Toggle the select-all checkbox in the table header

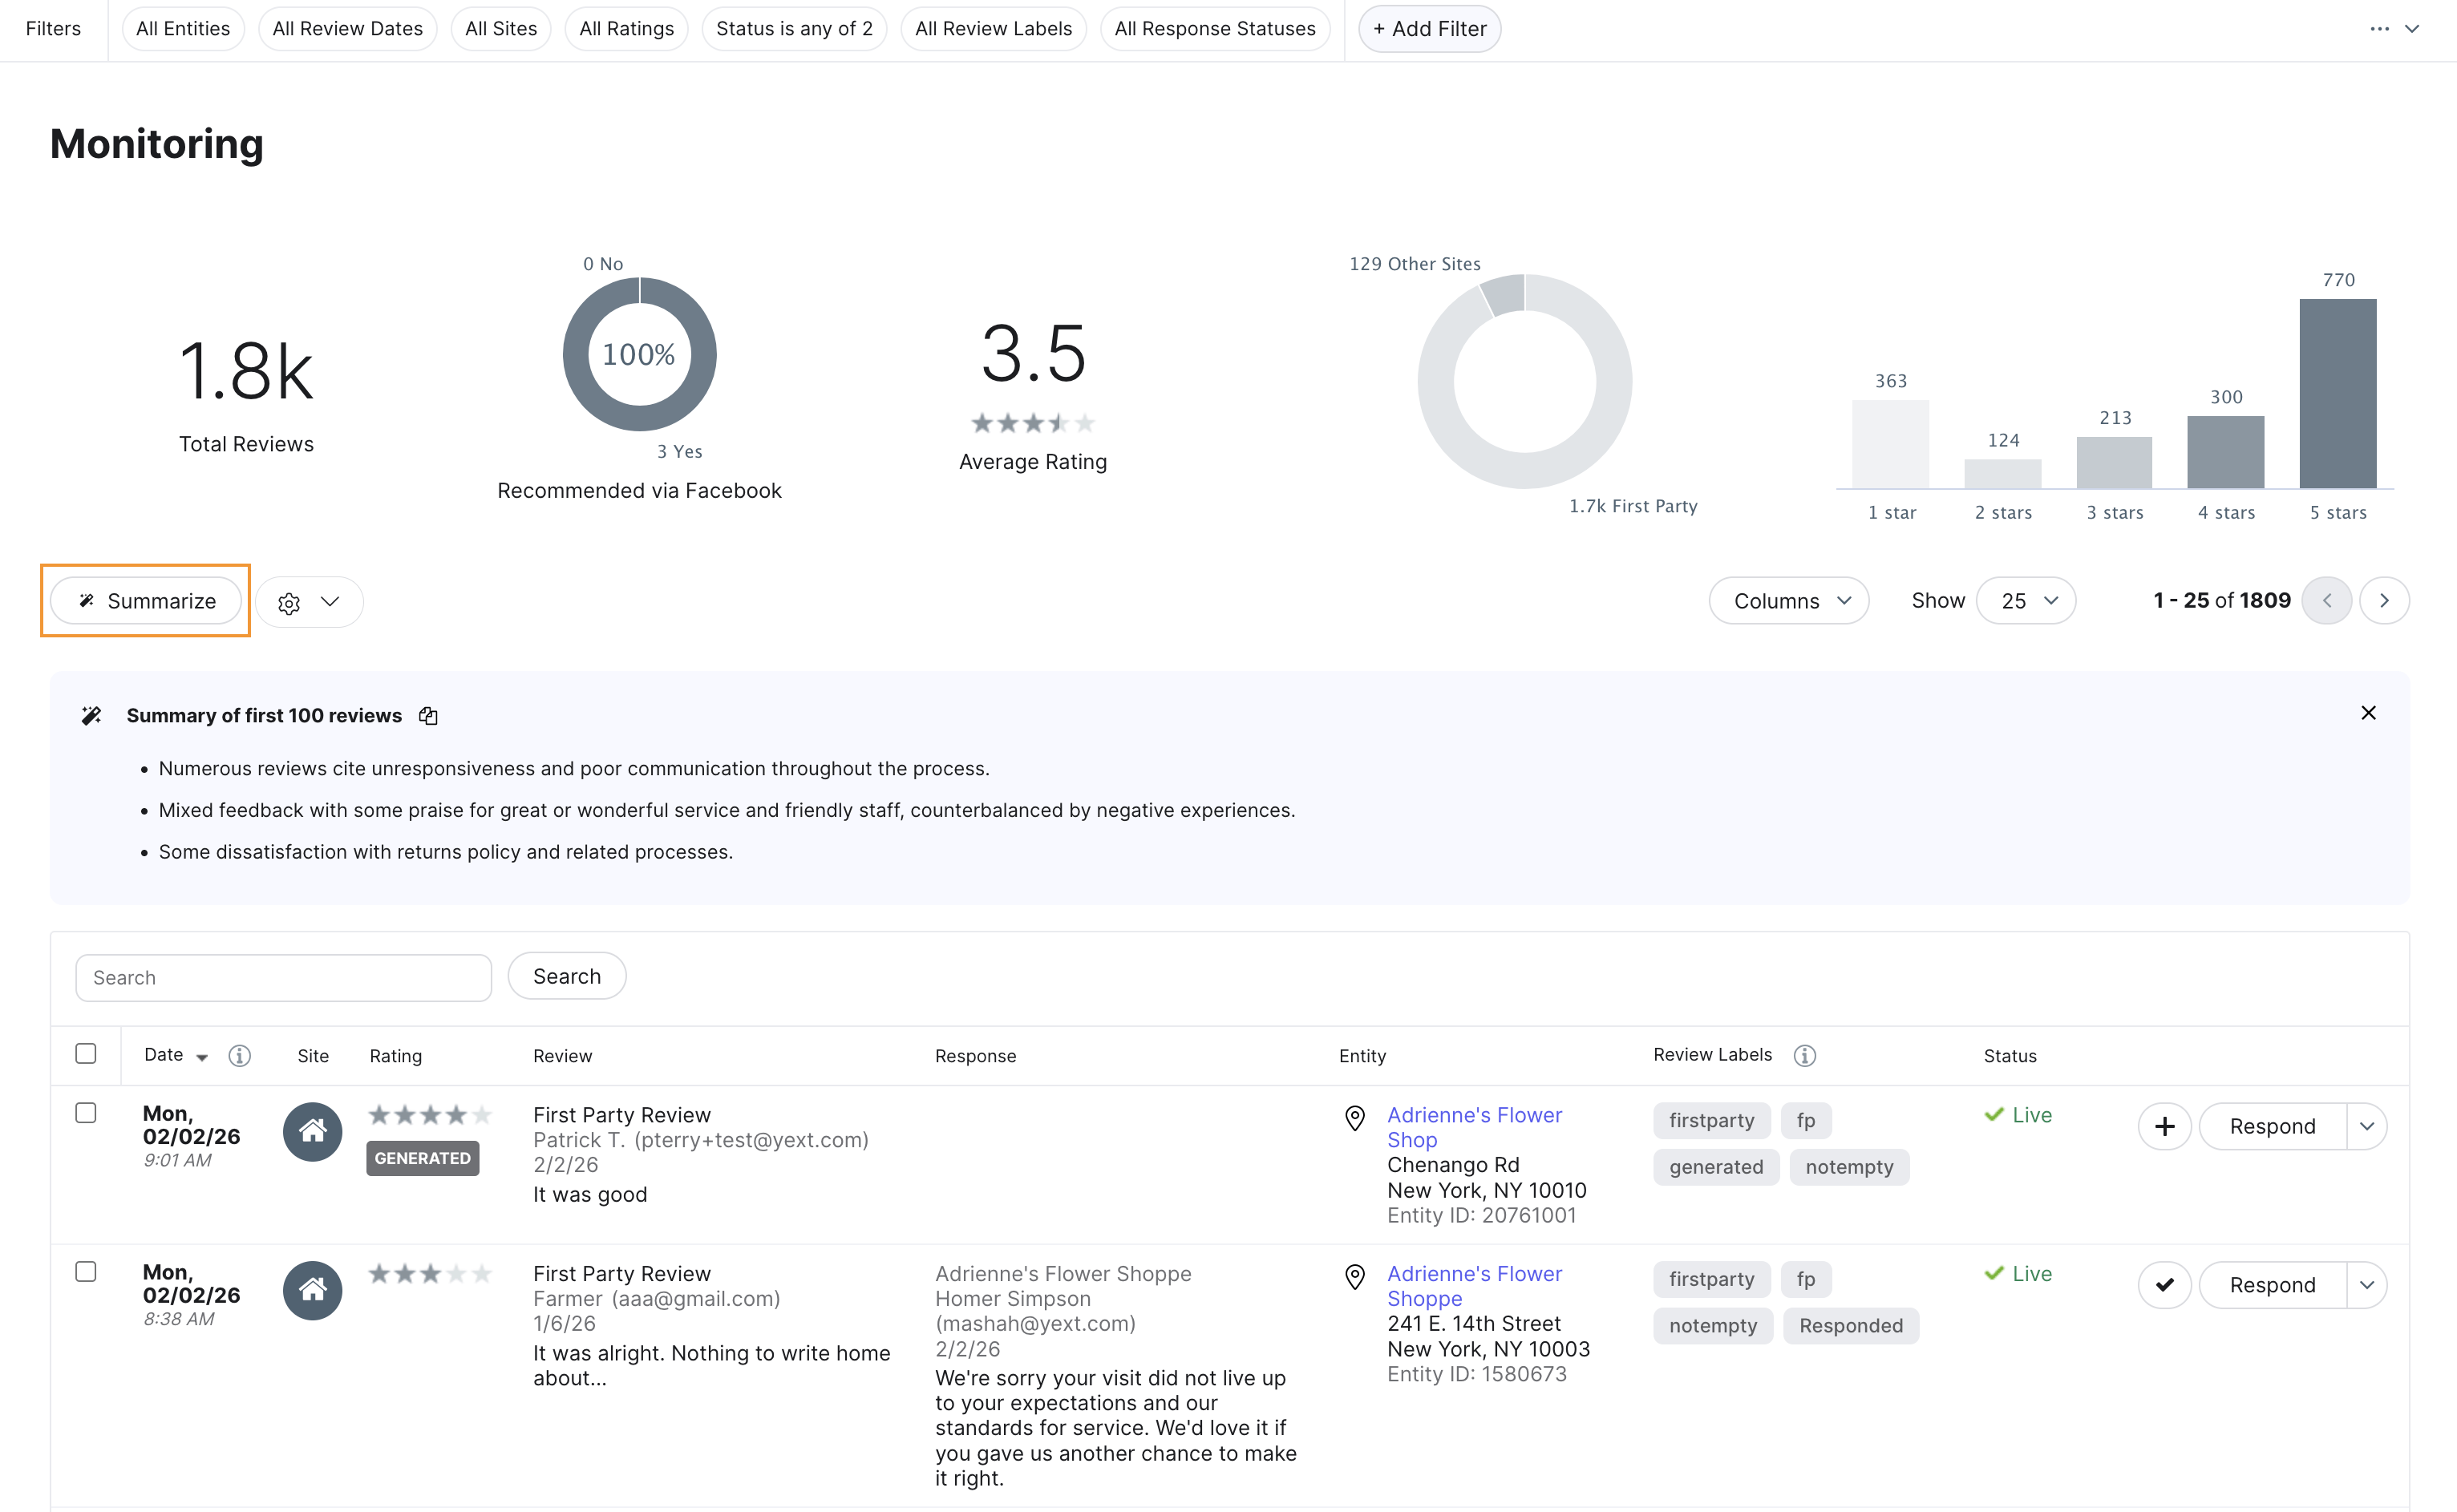pos(86,1053)
